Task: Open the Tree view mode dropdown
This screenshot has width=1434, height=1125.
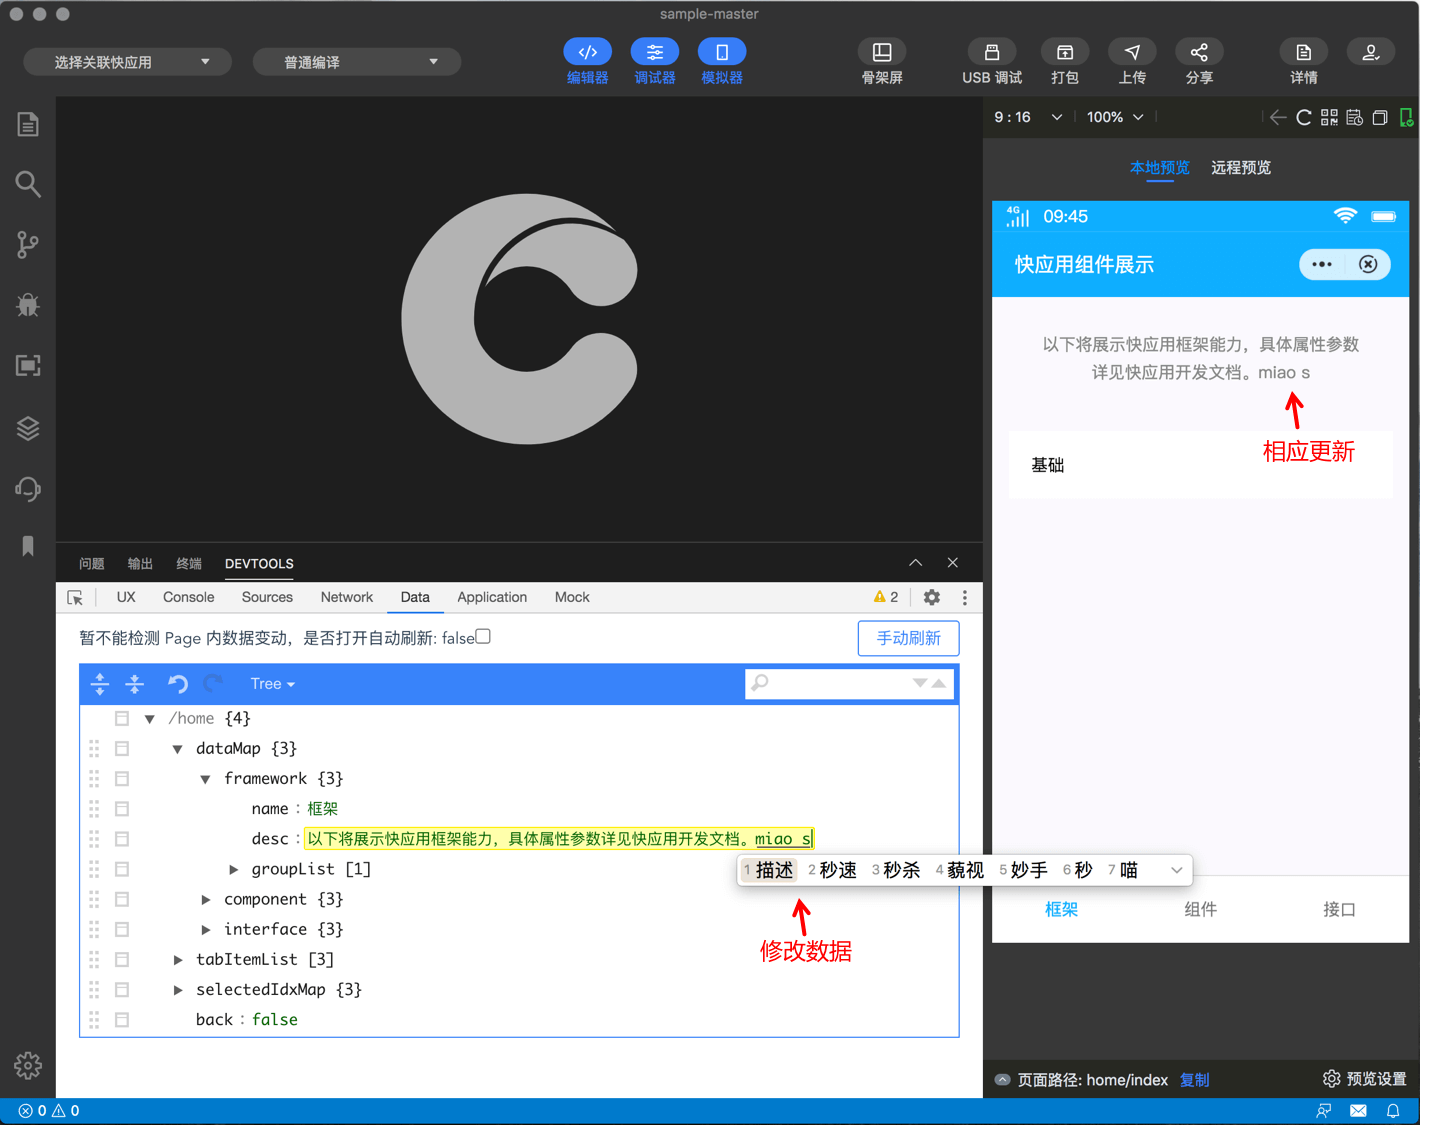Action: (272, 684)
